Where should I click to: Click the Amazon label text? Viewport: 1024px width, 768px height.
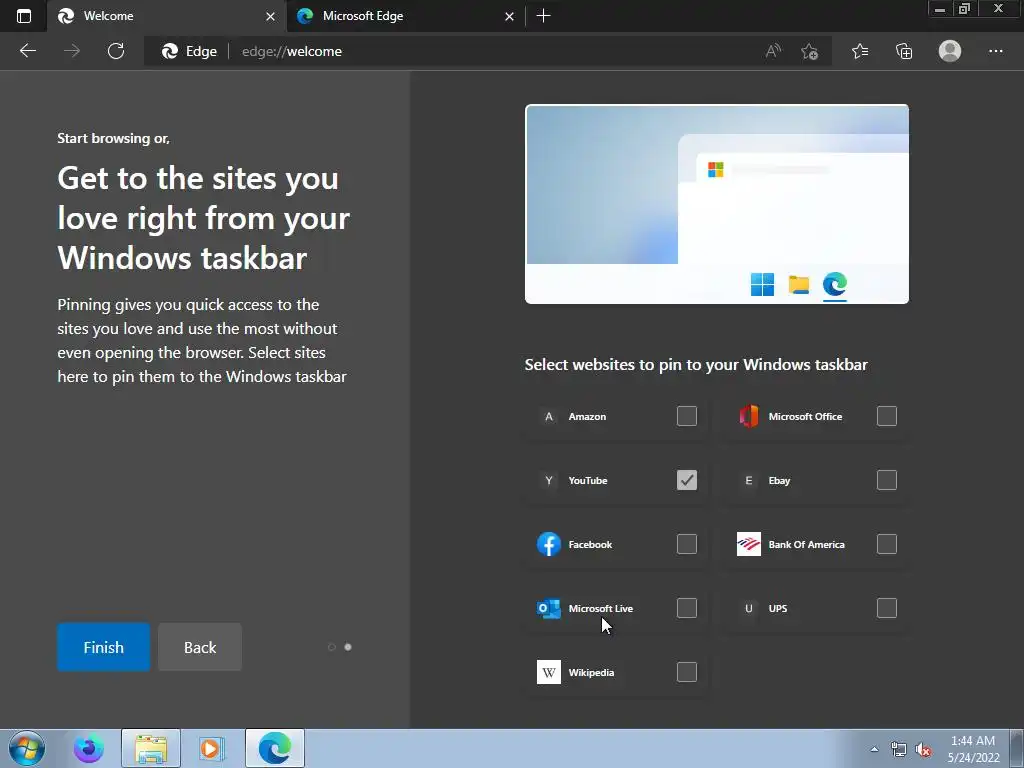tap(587, 416)
